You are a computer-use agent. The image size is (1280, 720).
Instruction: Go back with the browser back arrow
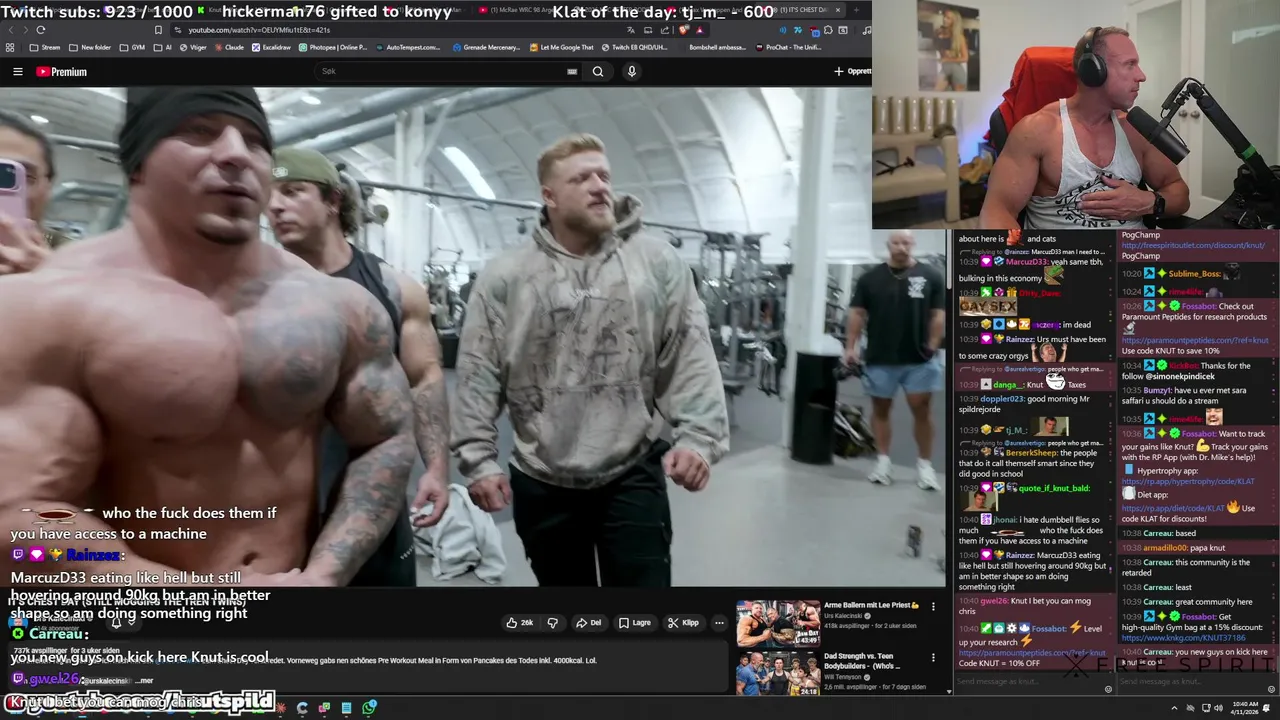pos(10,30)
